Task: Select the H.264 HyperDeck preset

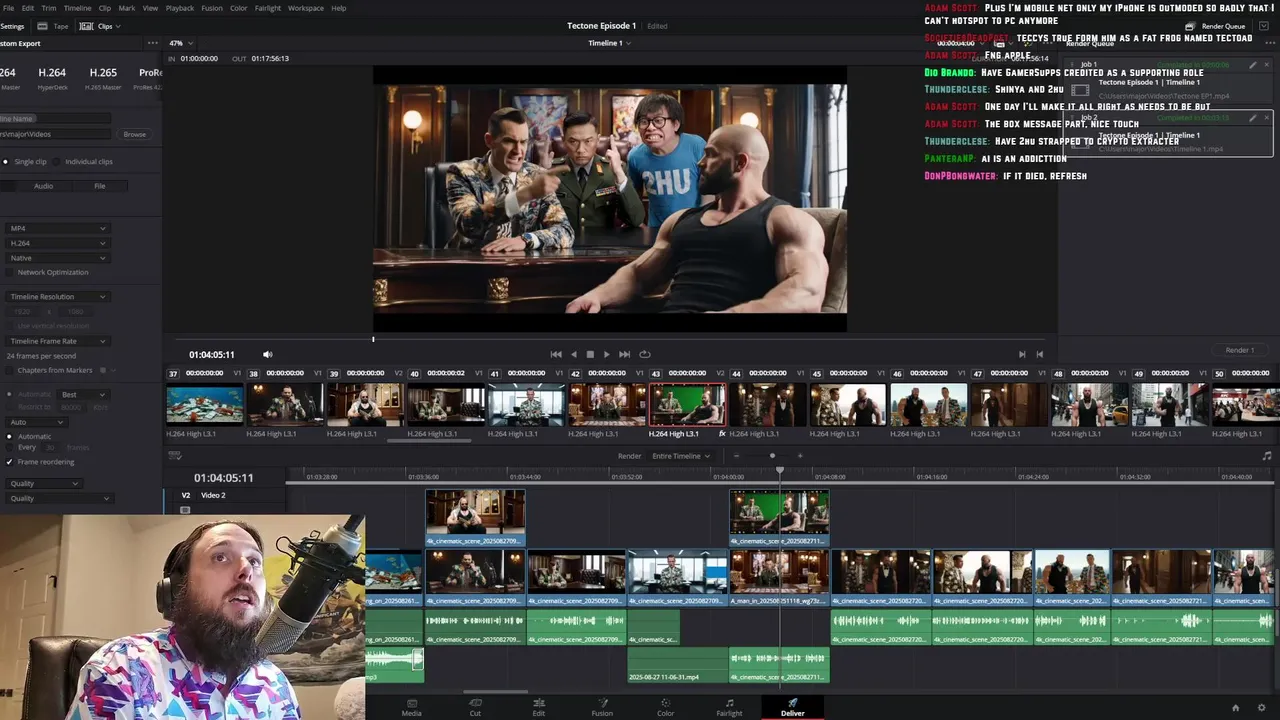Action: click(52, 78)
